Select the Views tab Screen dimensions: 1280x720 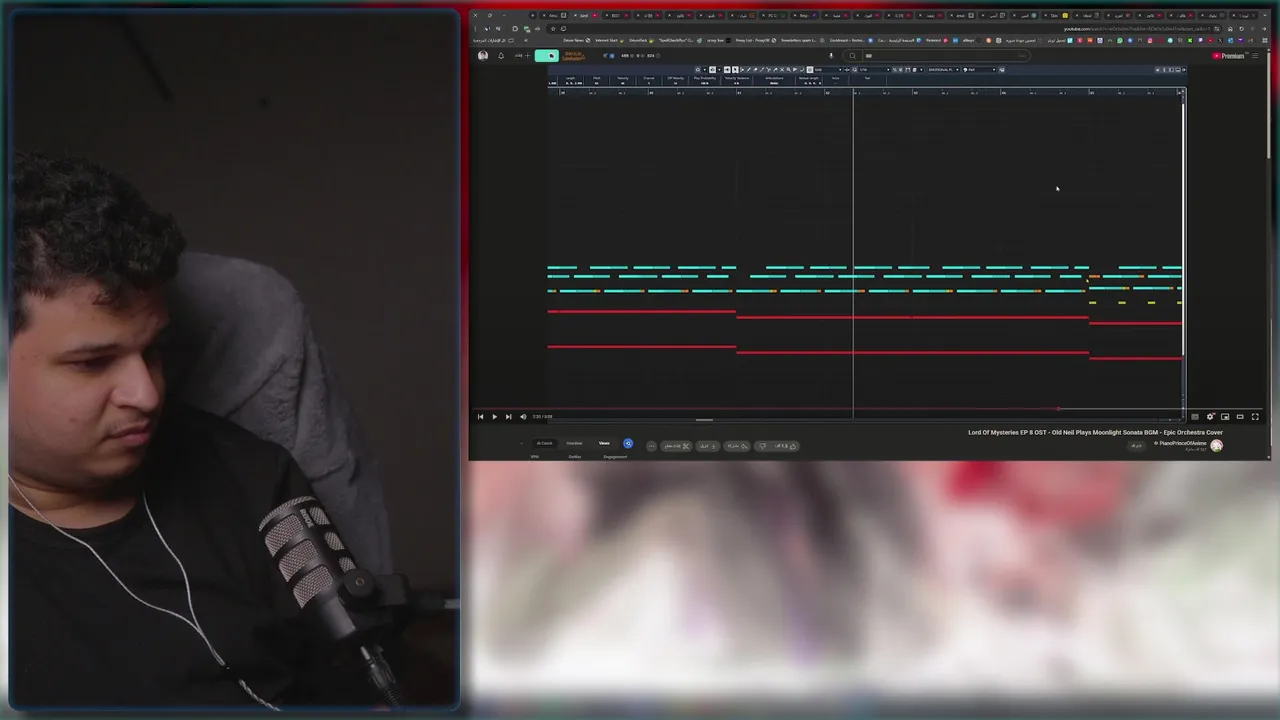click(604, 443)
